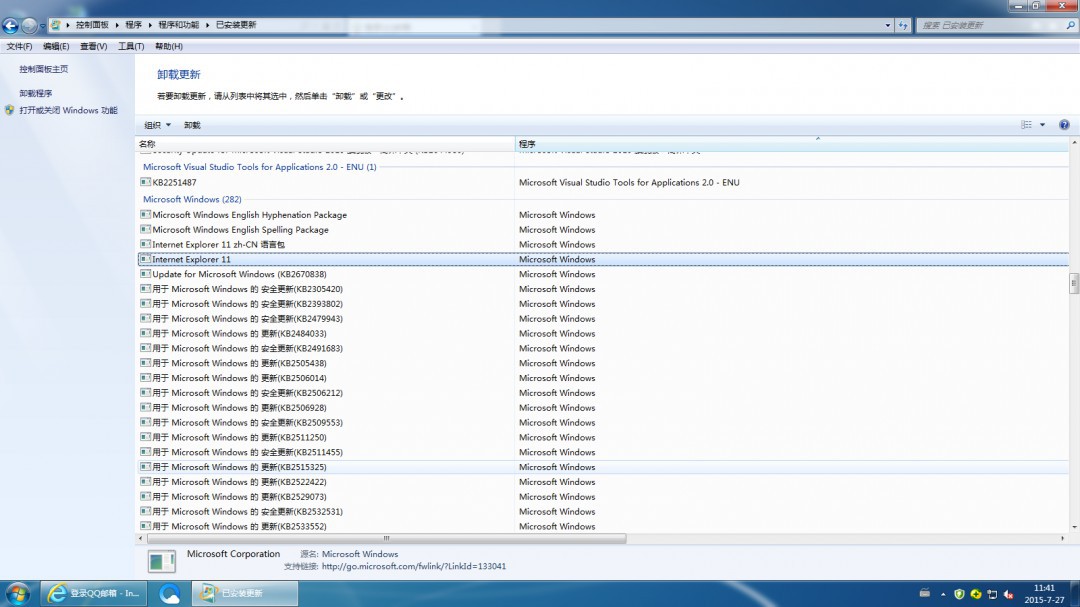Open the 组织 dropdown

point(157,125)
